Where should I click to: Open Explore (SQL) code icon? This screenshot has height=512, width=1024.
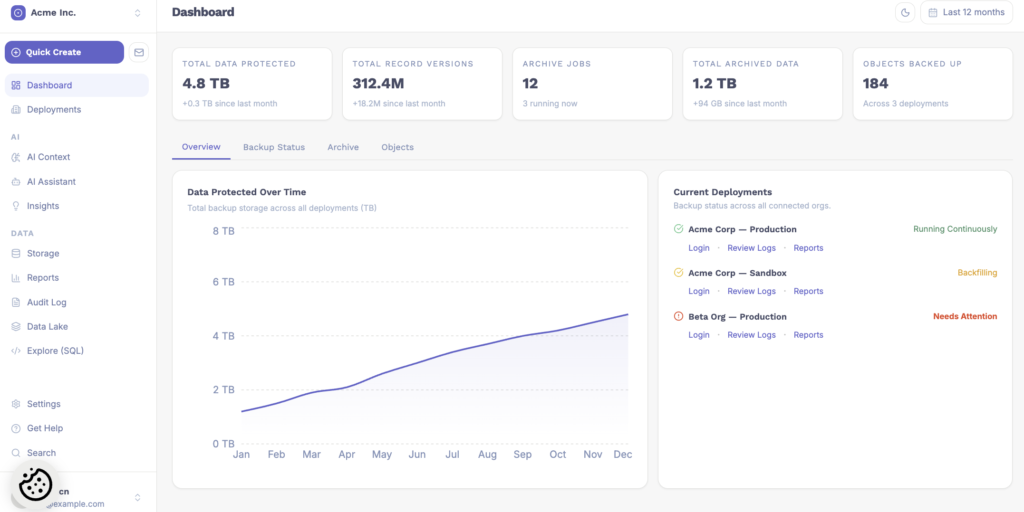[x=16, y=351]
